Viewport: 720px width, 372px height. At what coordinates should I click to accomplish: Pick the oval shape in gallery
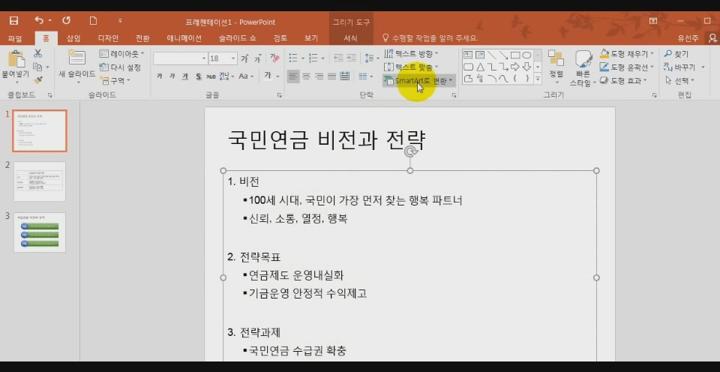pyautogui.click(x=527, y=55)
